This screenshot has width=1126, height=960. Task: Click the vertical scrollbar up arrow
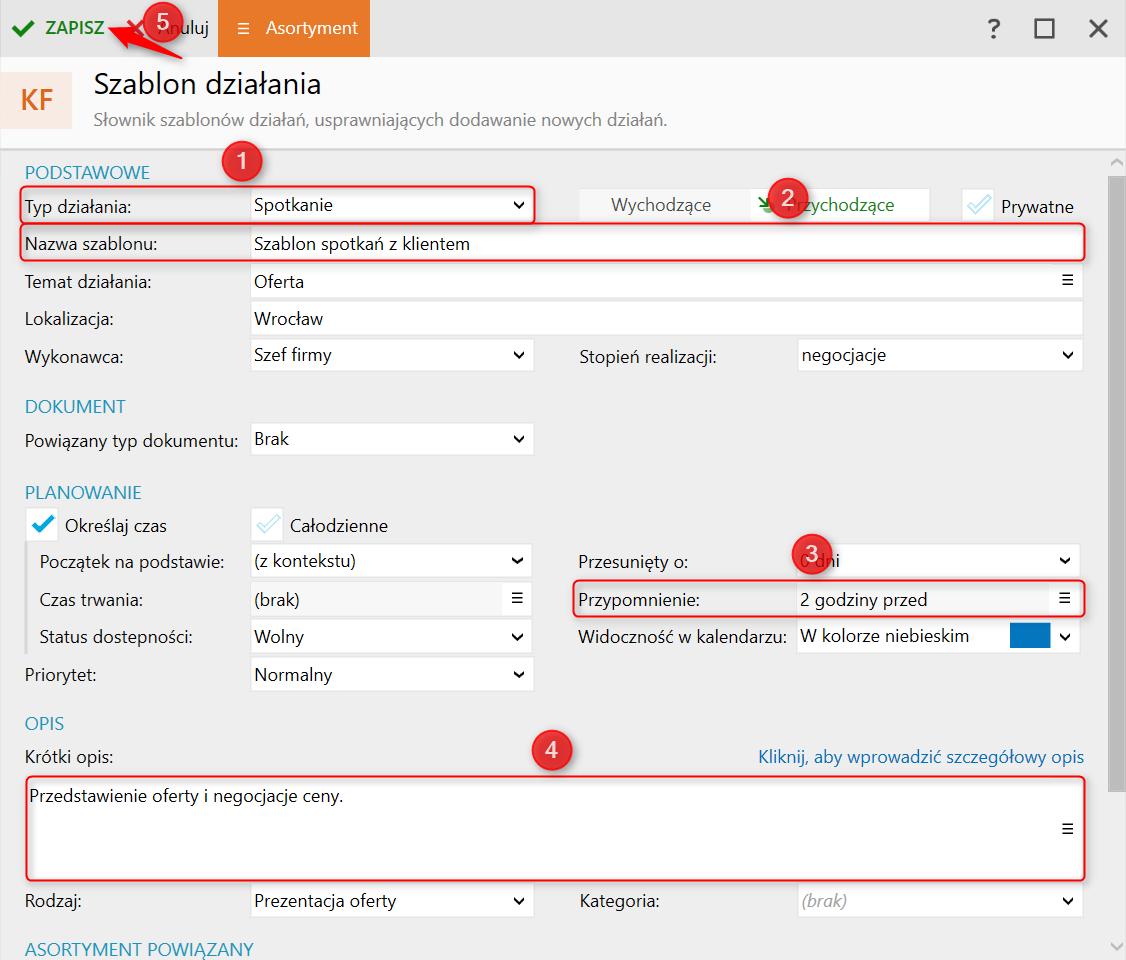1117,163
